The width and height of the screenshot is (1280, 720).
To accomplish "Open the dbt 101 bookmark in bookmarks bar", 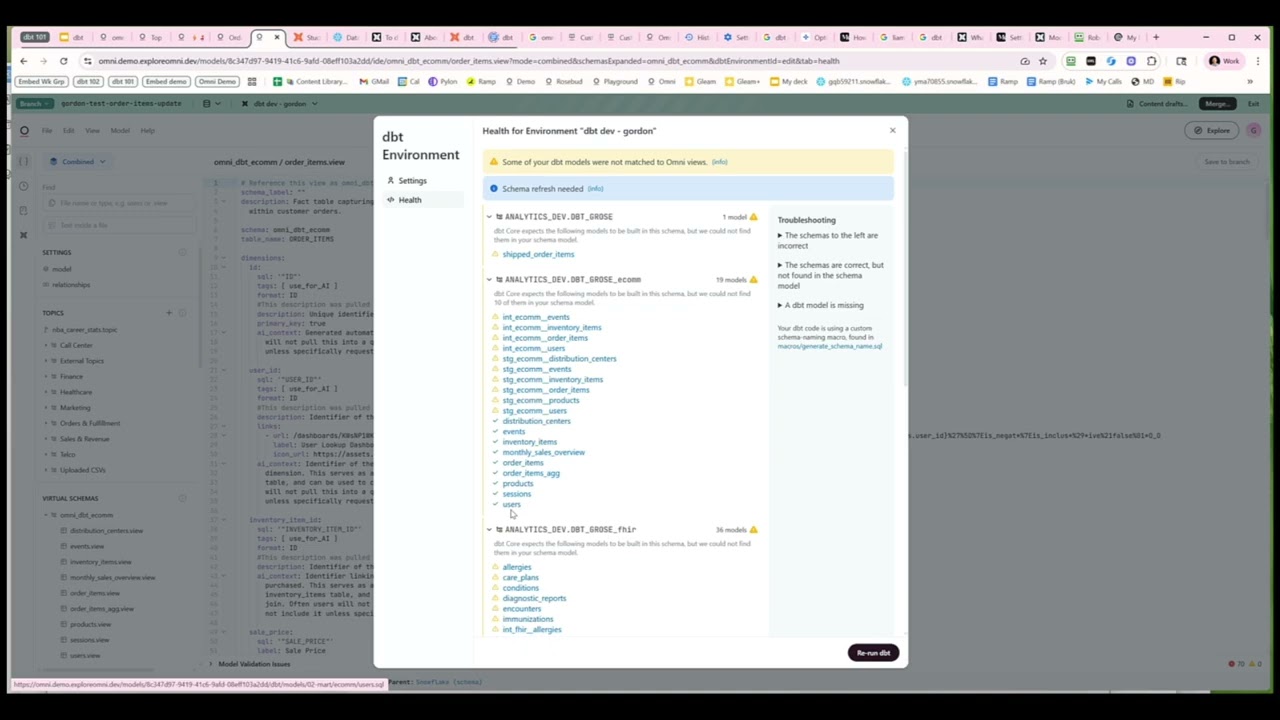I will [x=123, y=82].
